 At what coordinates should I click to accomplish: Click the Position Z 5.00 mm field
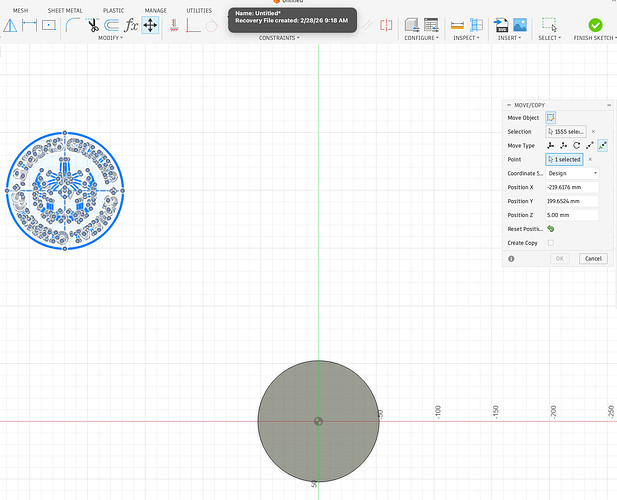[572, 215]
